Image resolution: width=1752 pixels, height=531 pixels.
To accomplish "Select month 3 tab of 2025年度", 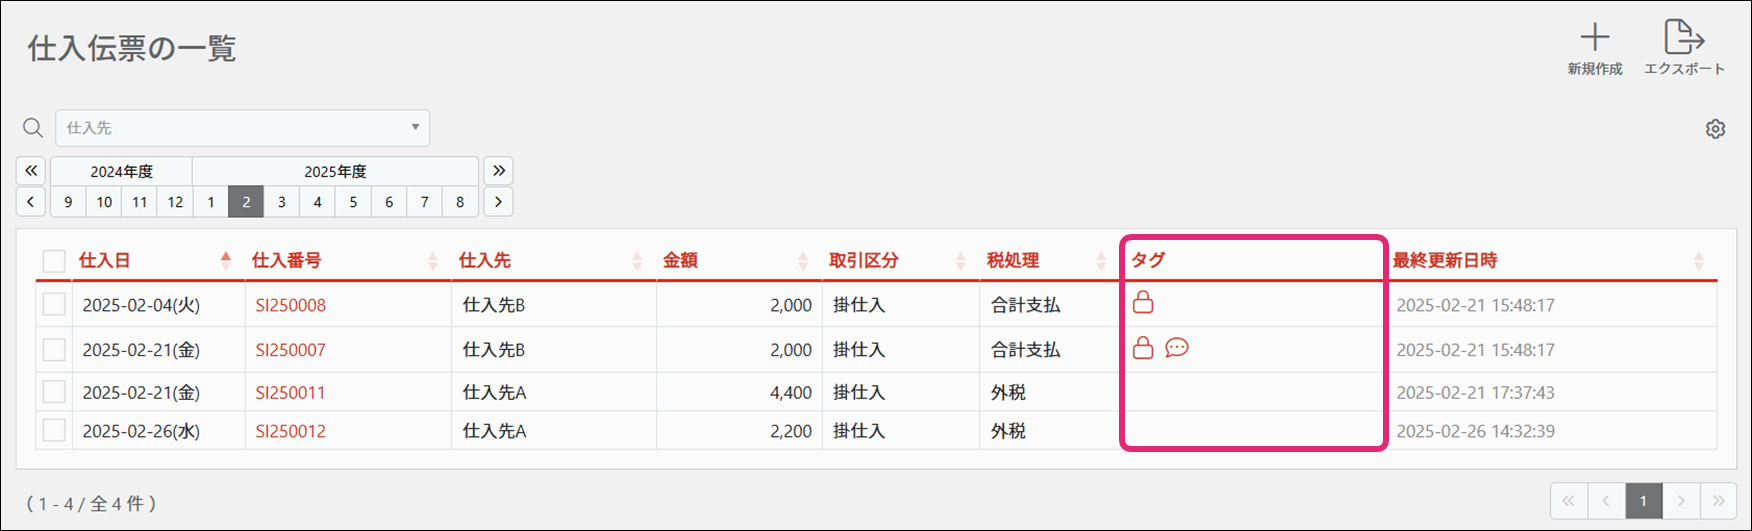I will click(x=282, y=202).
